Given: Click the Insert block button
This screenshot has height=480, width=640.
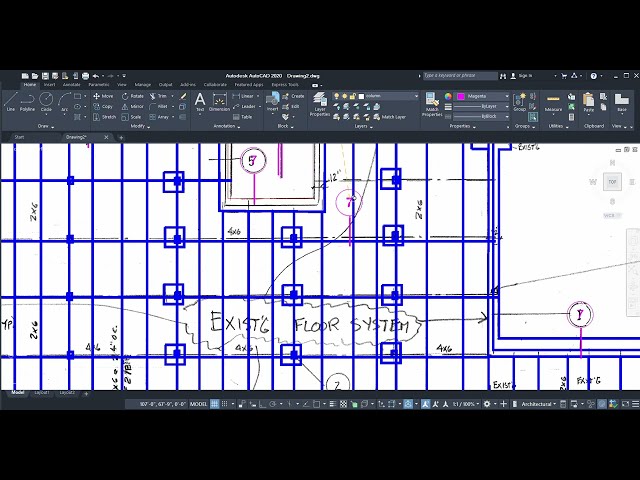Looking at the screenshot, I should 272,102.
